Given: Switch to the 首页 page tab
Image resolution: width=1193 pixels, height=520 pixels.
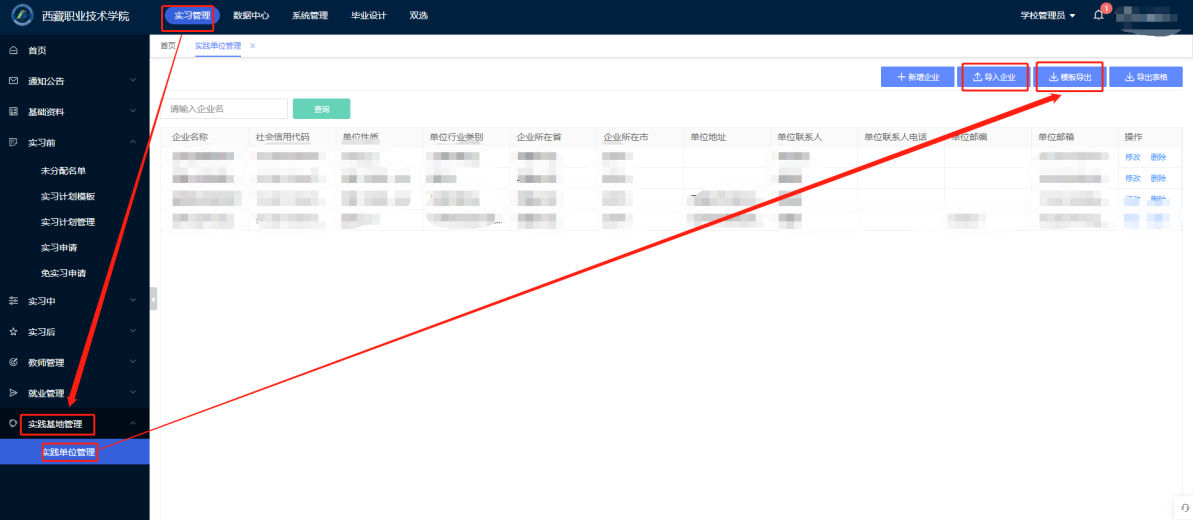Looking at the screenshot, I should [168, 46].
